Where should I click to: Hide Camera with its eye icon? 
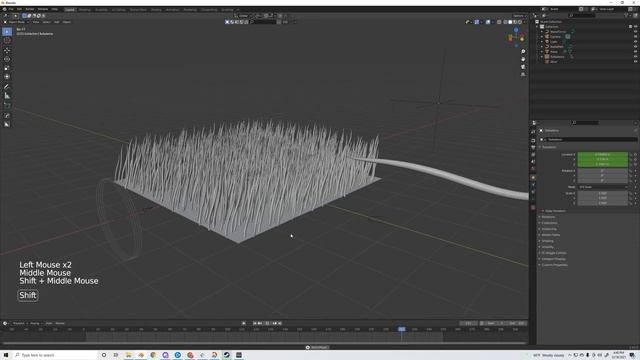click(635, 37)
